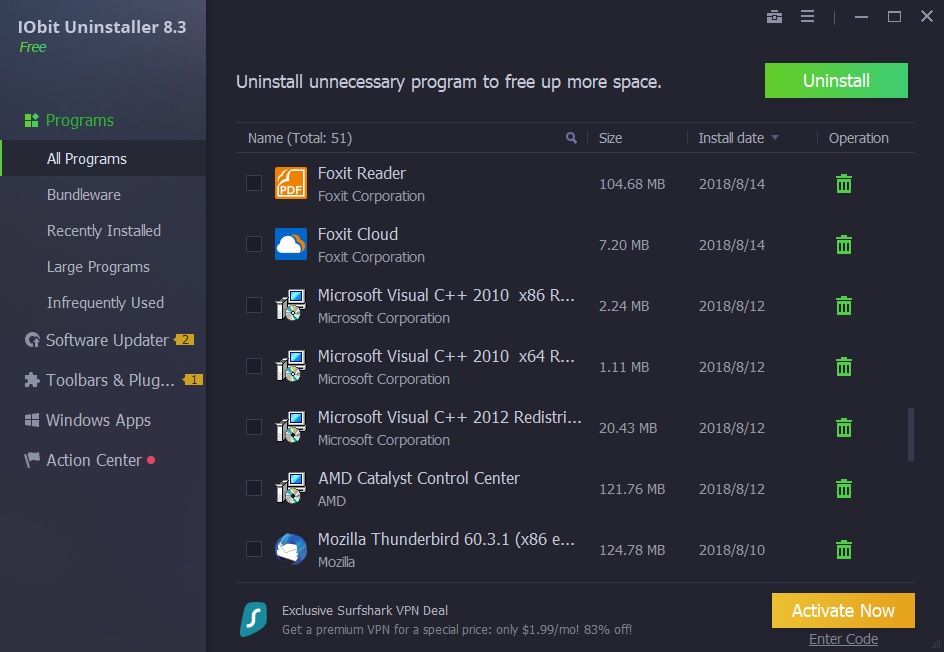Viewport: 944px width, 652px height.
Task: Click the Activate Now button
Action: tap(843, 610)
